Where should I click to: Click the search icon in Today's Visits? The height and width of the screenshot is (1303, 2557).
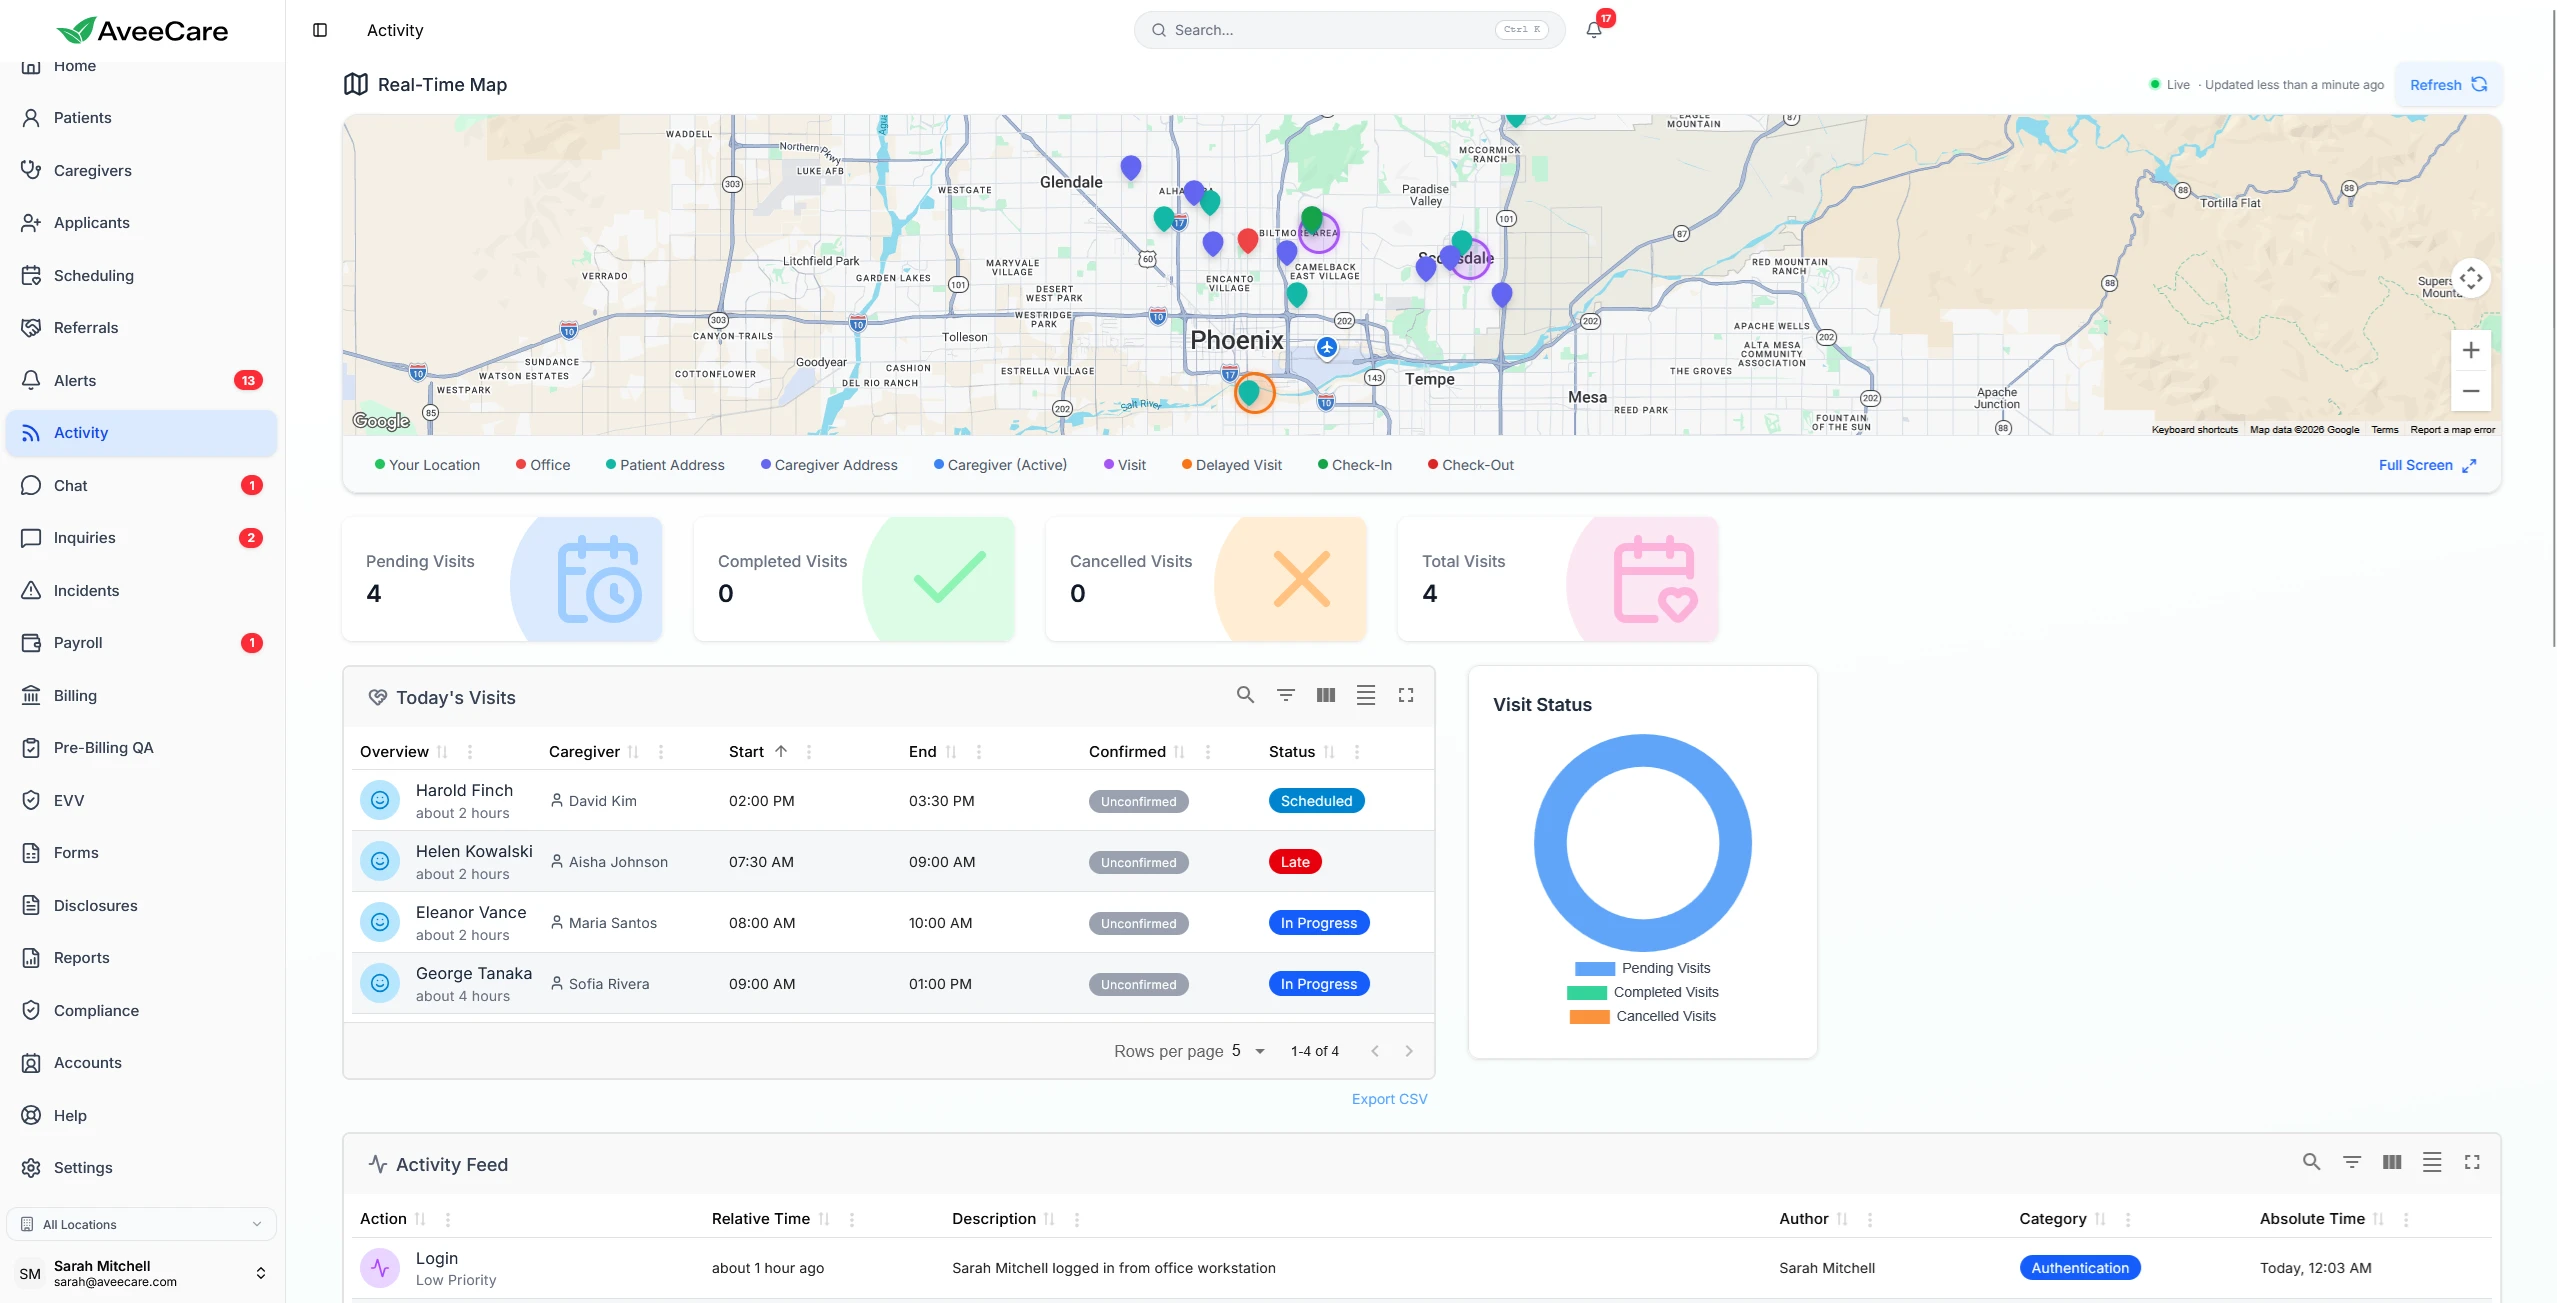point(1245,695)
